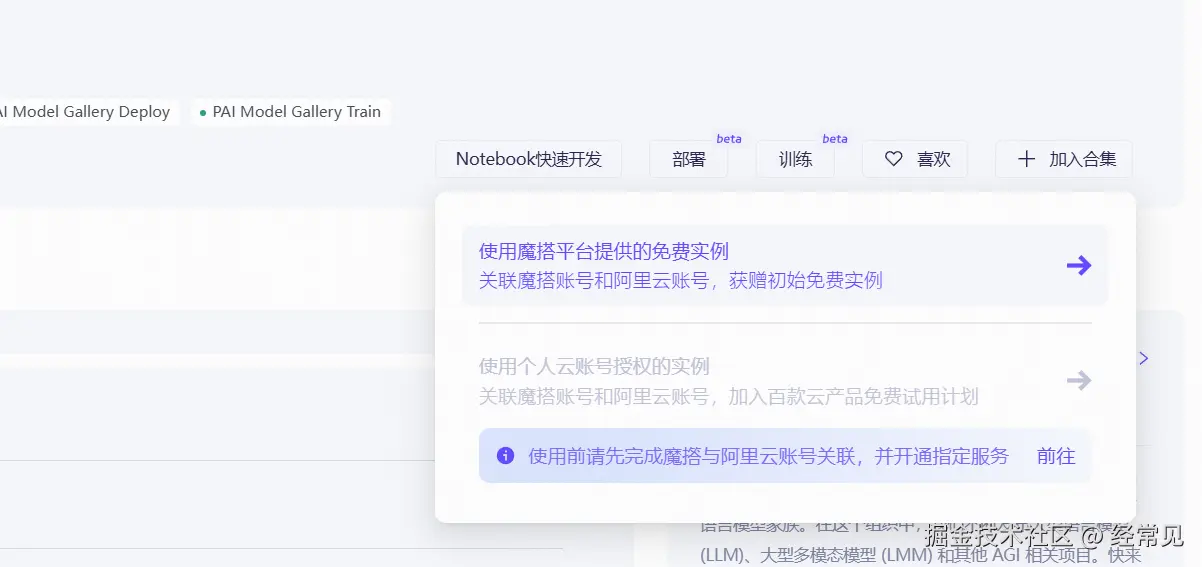Select the PAI Model Gallery Train tag

click(290, 112)
